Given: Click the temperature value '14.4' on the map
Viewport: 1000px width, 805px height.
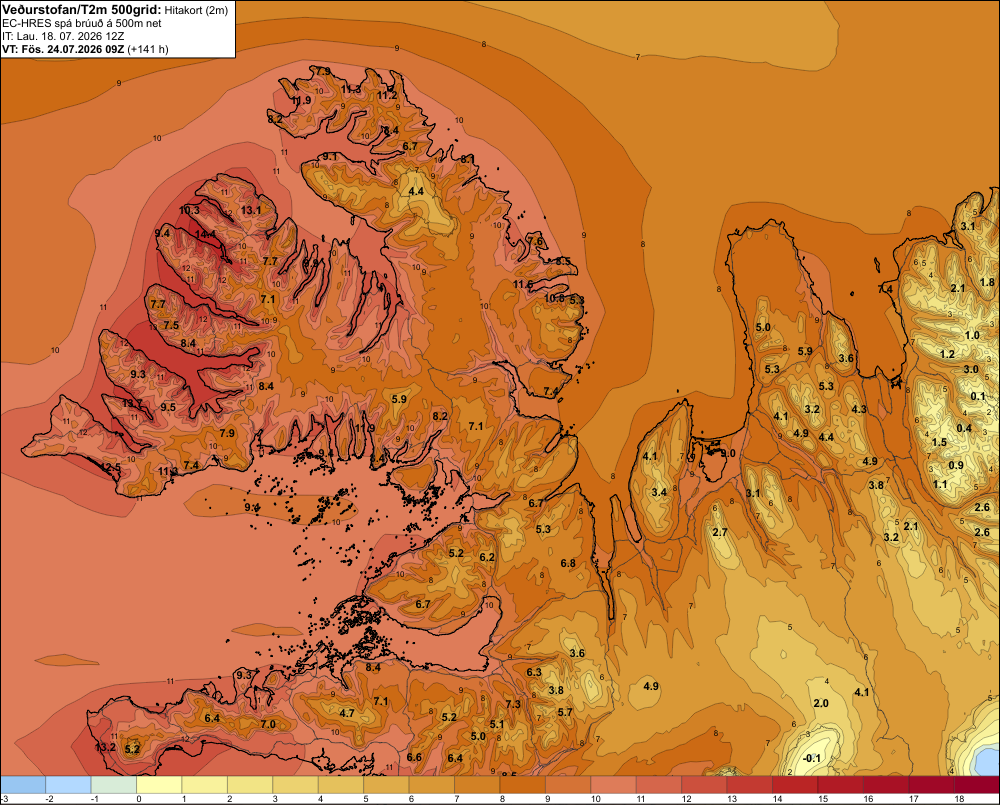Looking at the screenshot, I should click(x=205, y=234).
